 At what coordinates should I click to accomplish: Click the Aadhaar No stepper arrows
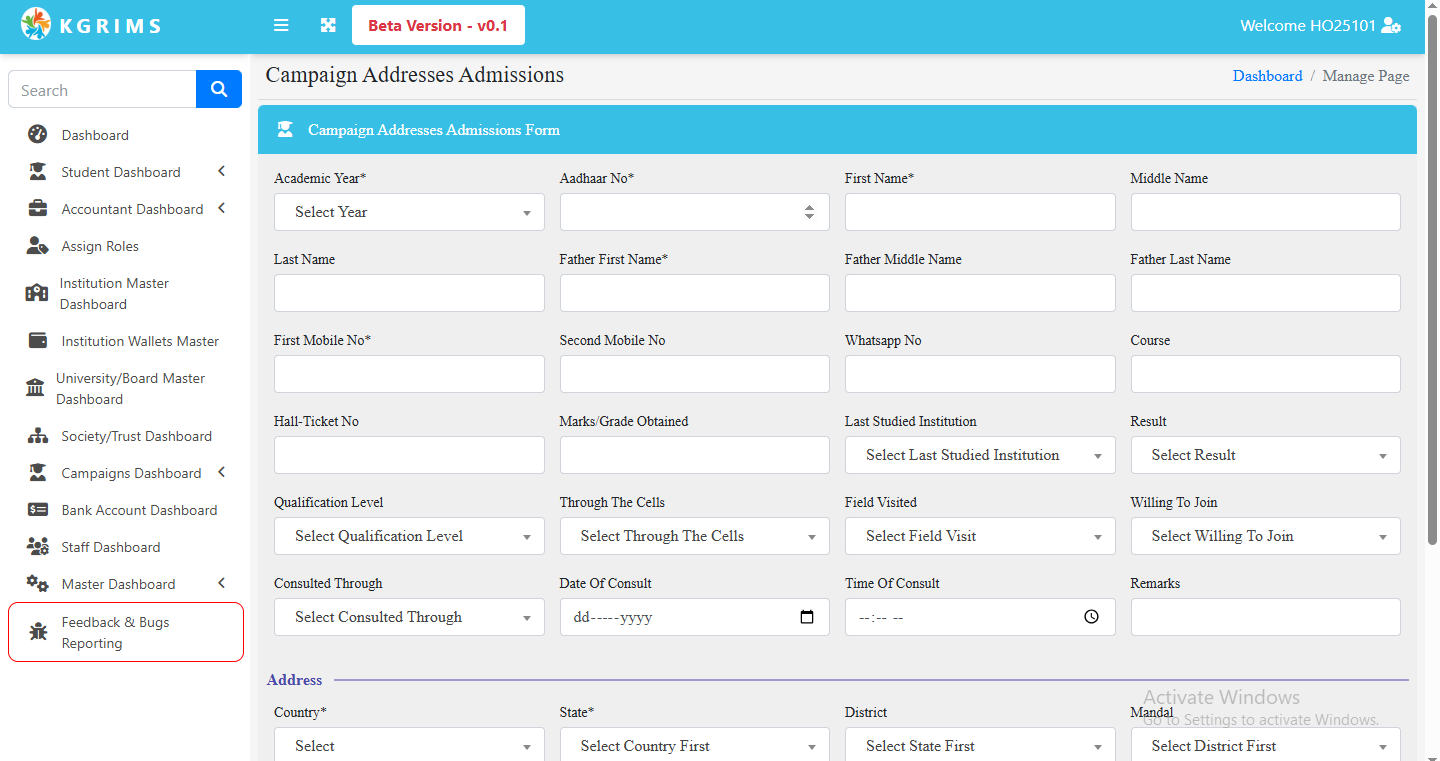(809, 212)
